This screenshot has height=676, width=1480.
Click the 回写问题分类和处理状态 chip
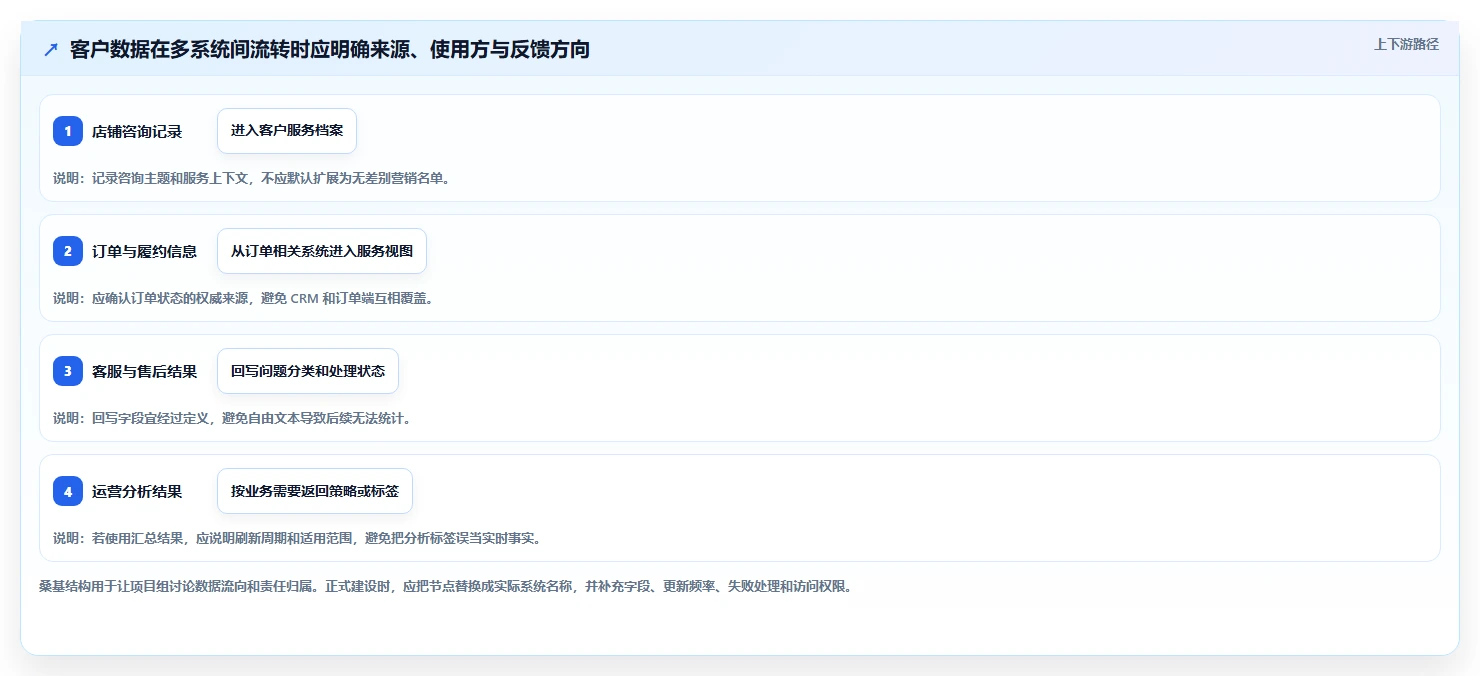pyautogui.click(x=308, y=371)
